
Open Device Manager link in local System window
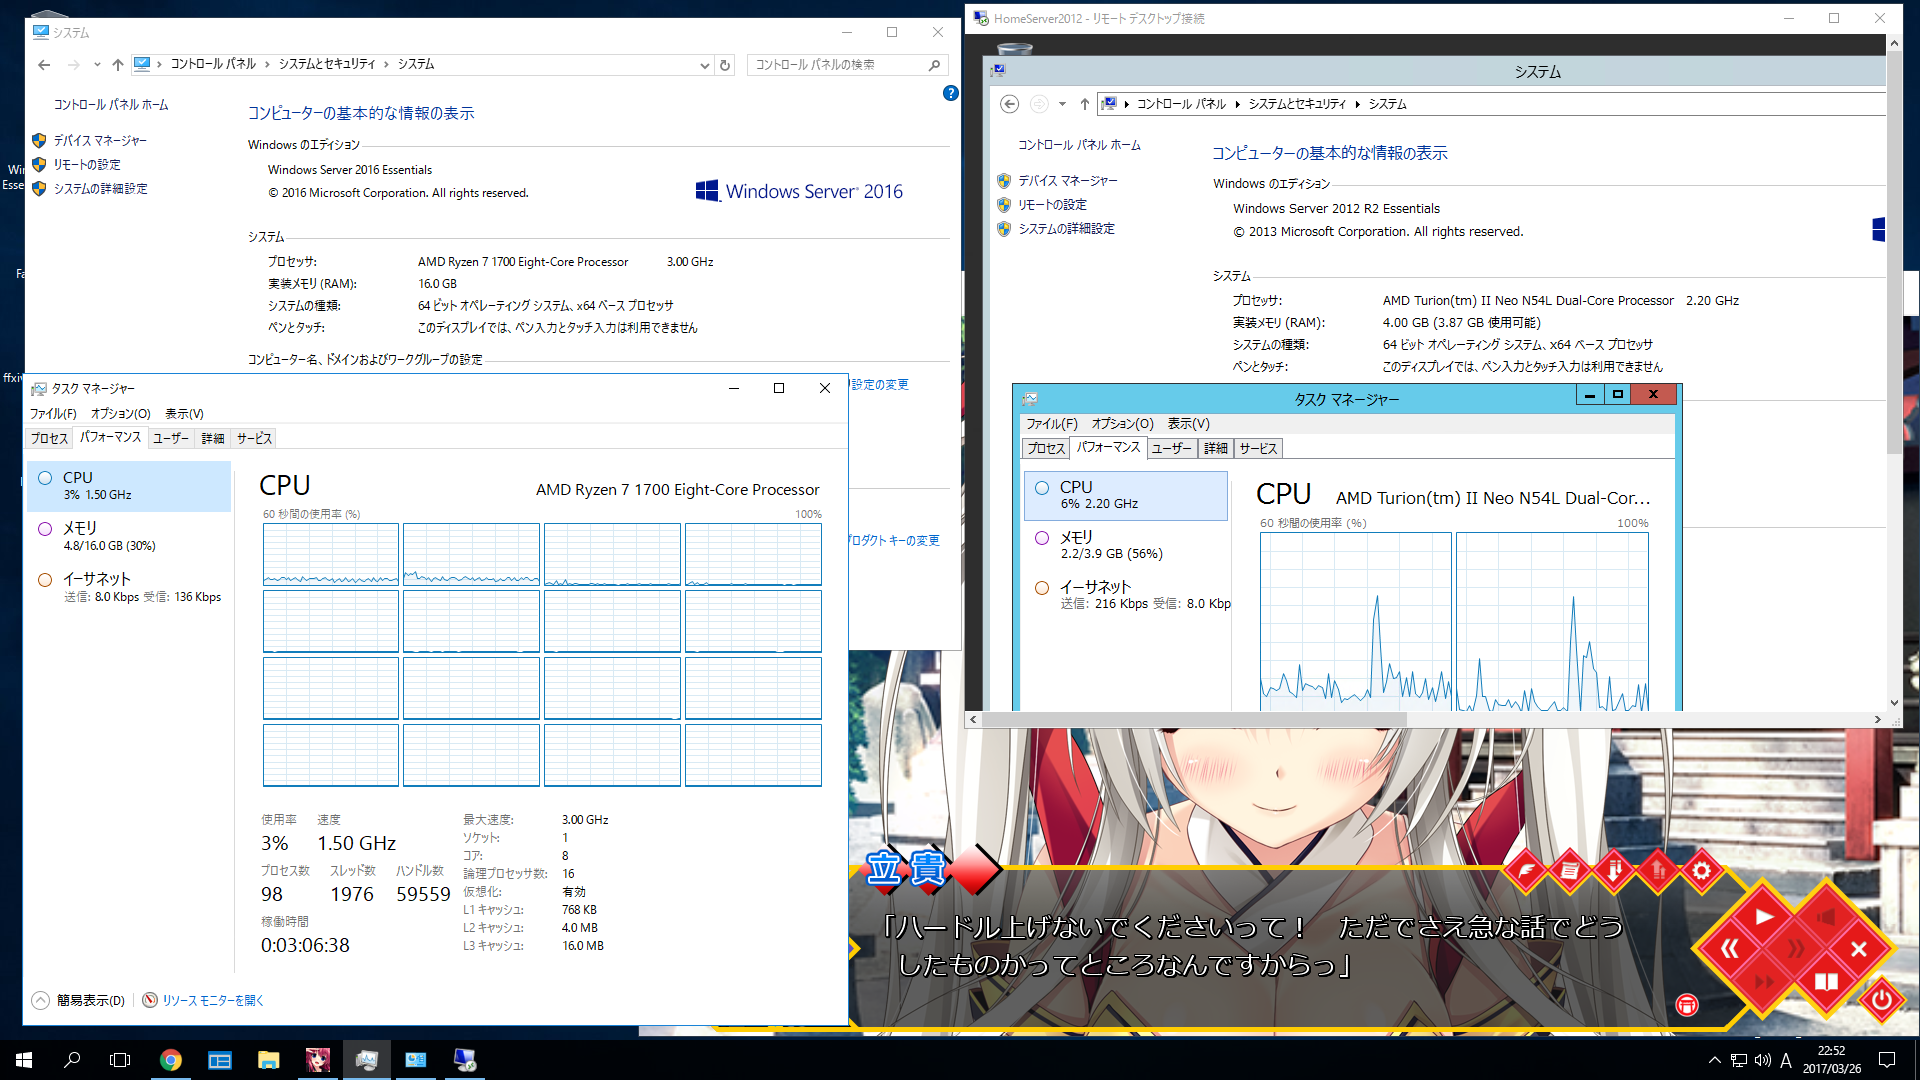(100, 141)
